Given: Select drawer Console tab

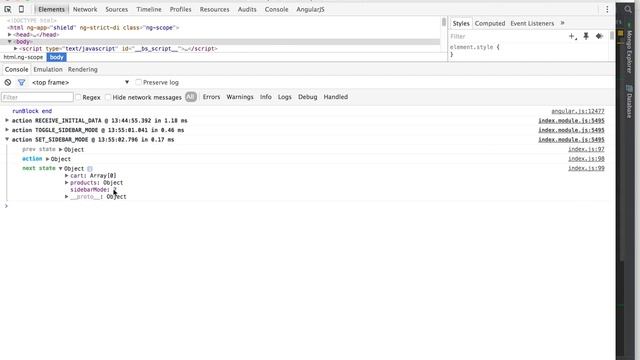Looking at the screenshot, I should tap(16, 69).
